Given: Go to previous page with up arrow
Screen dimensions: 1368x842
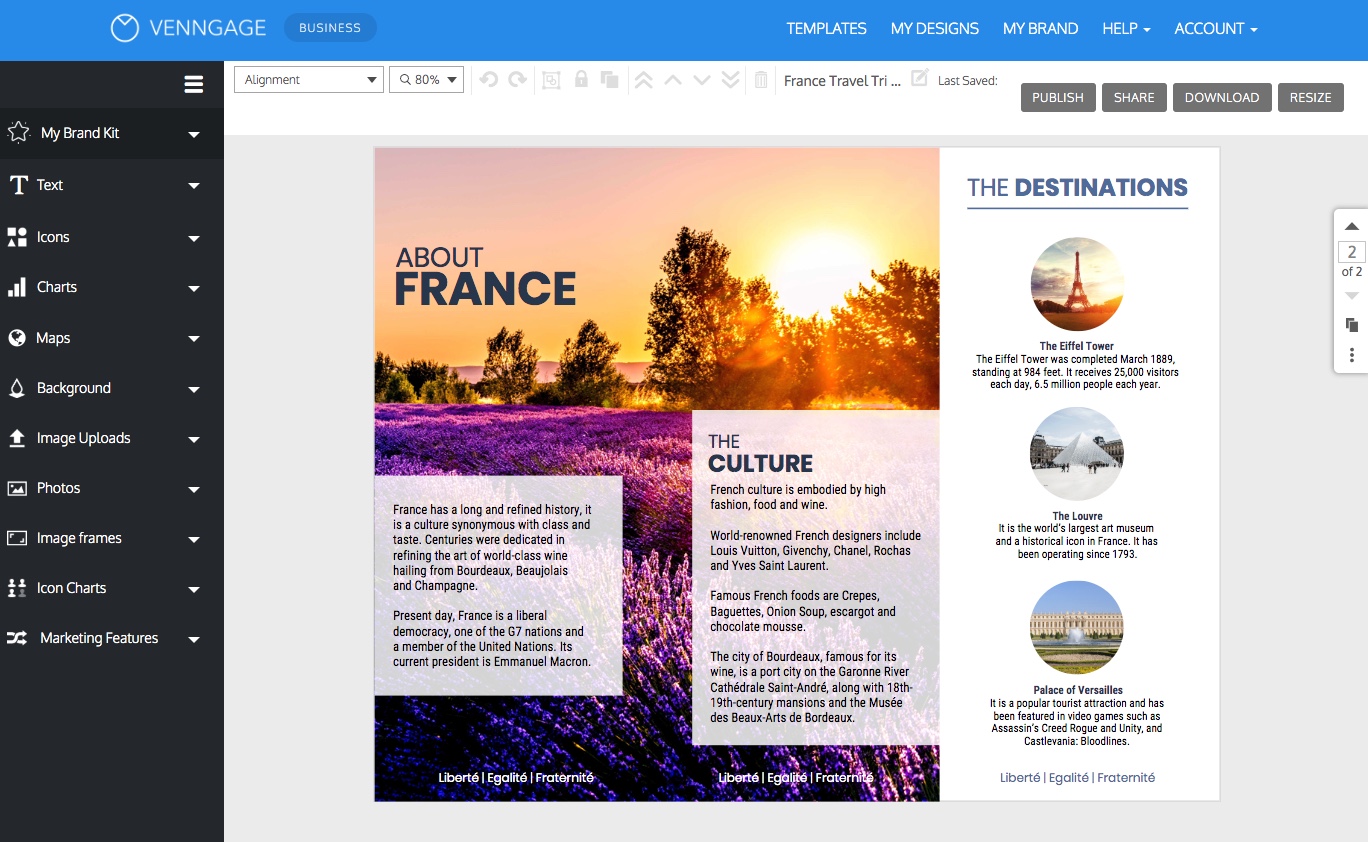Looking at the screenshot, I should (1352, 227).
